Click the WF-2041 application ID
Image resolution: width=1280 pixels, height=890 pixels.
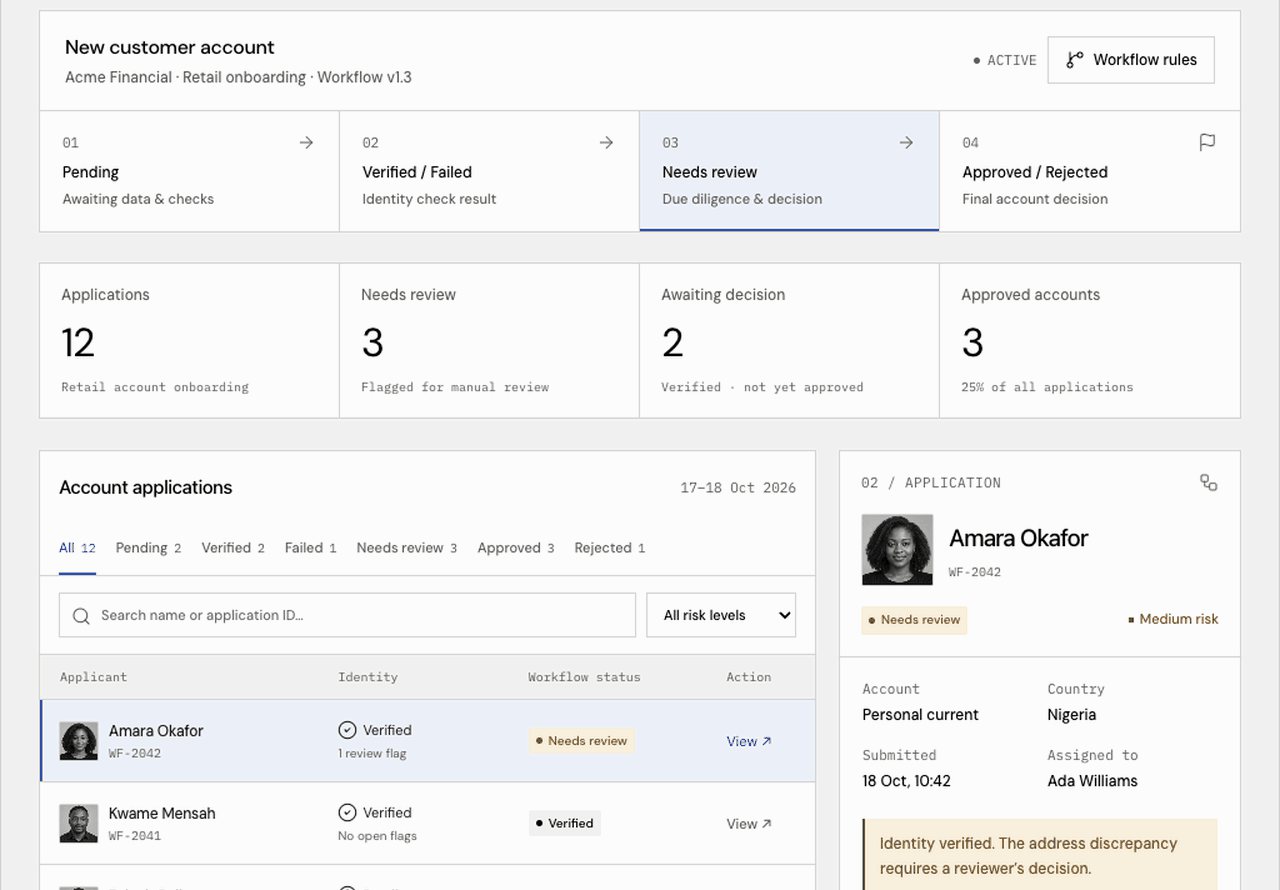(135, 836)
